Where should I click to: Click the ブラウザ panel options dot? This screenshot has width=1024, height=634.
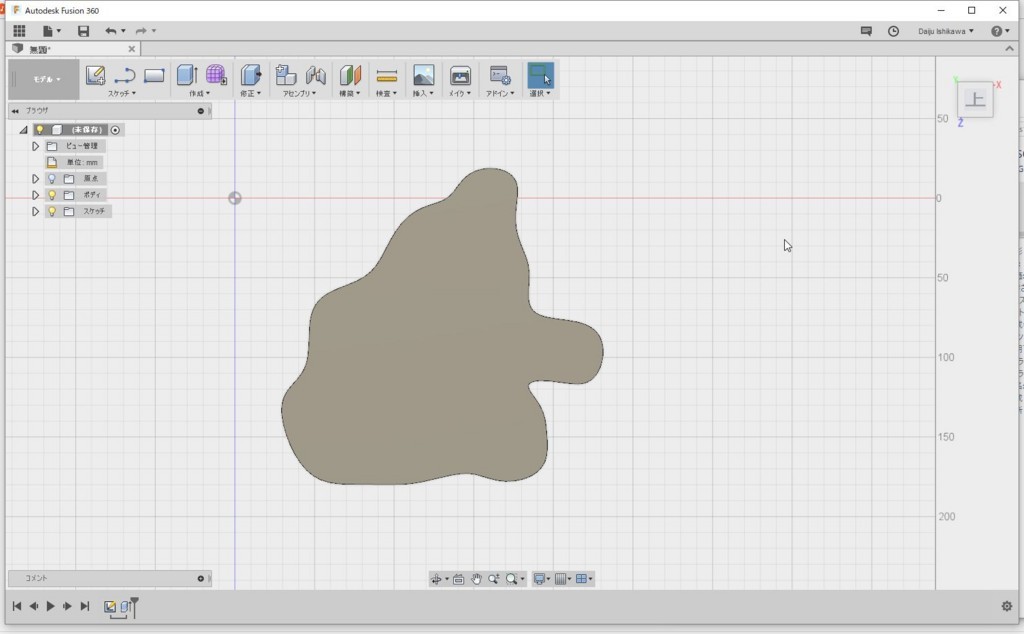coord(200,111)
